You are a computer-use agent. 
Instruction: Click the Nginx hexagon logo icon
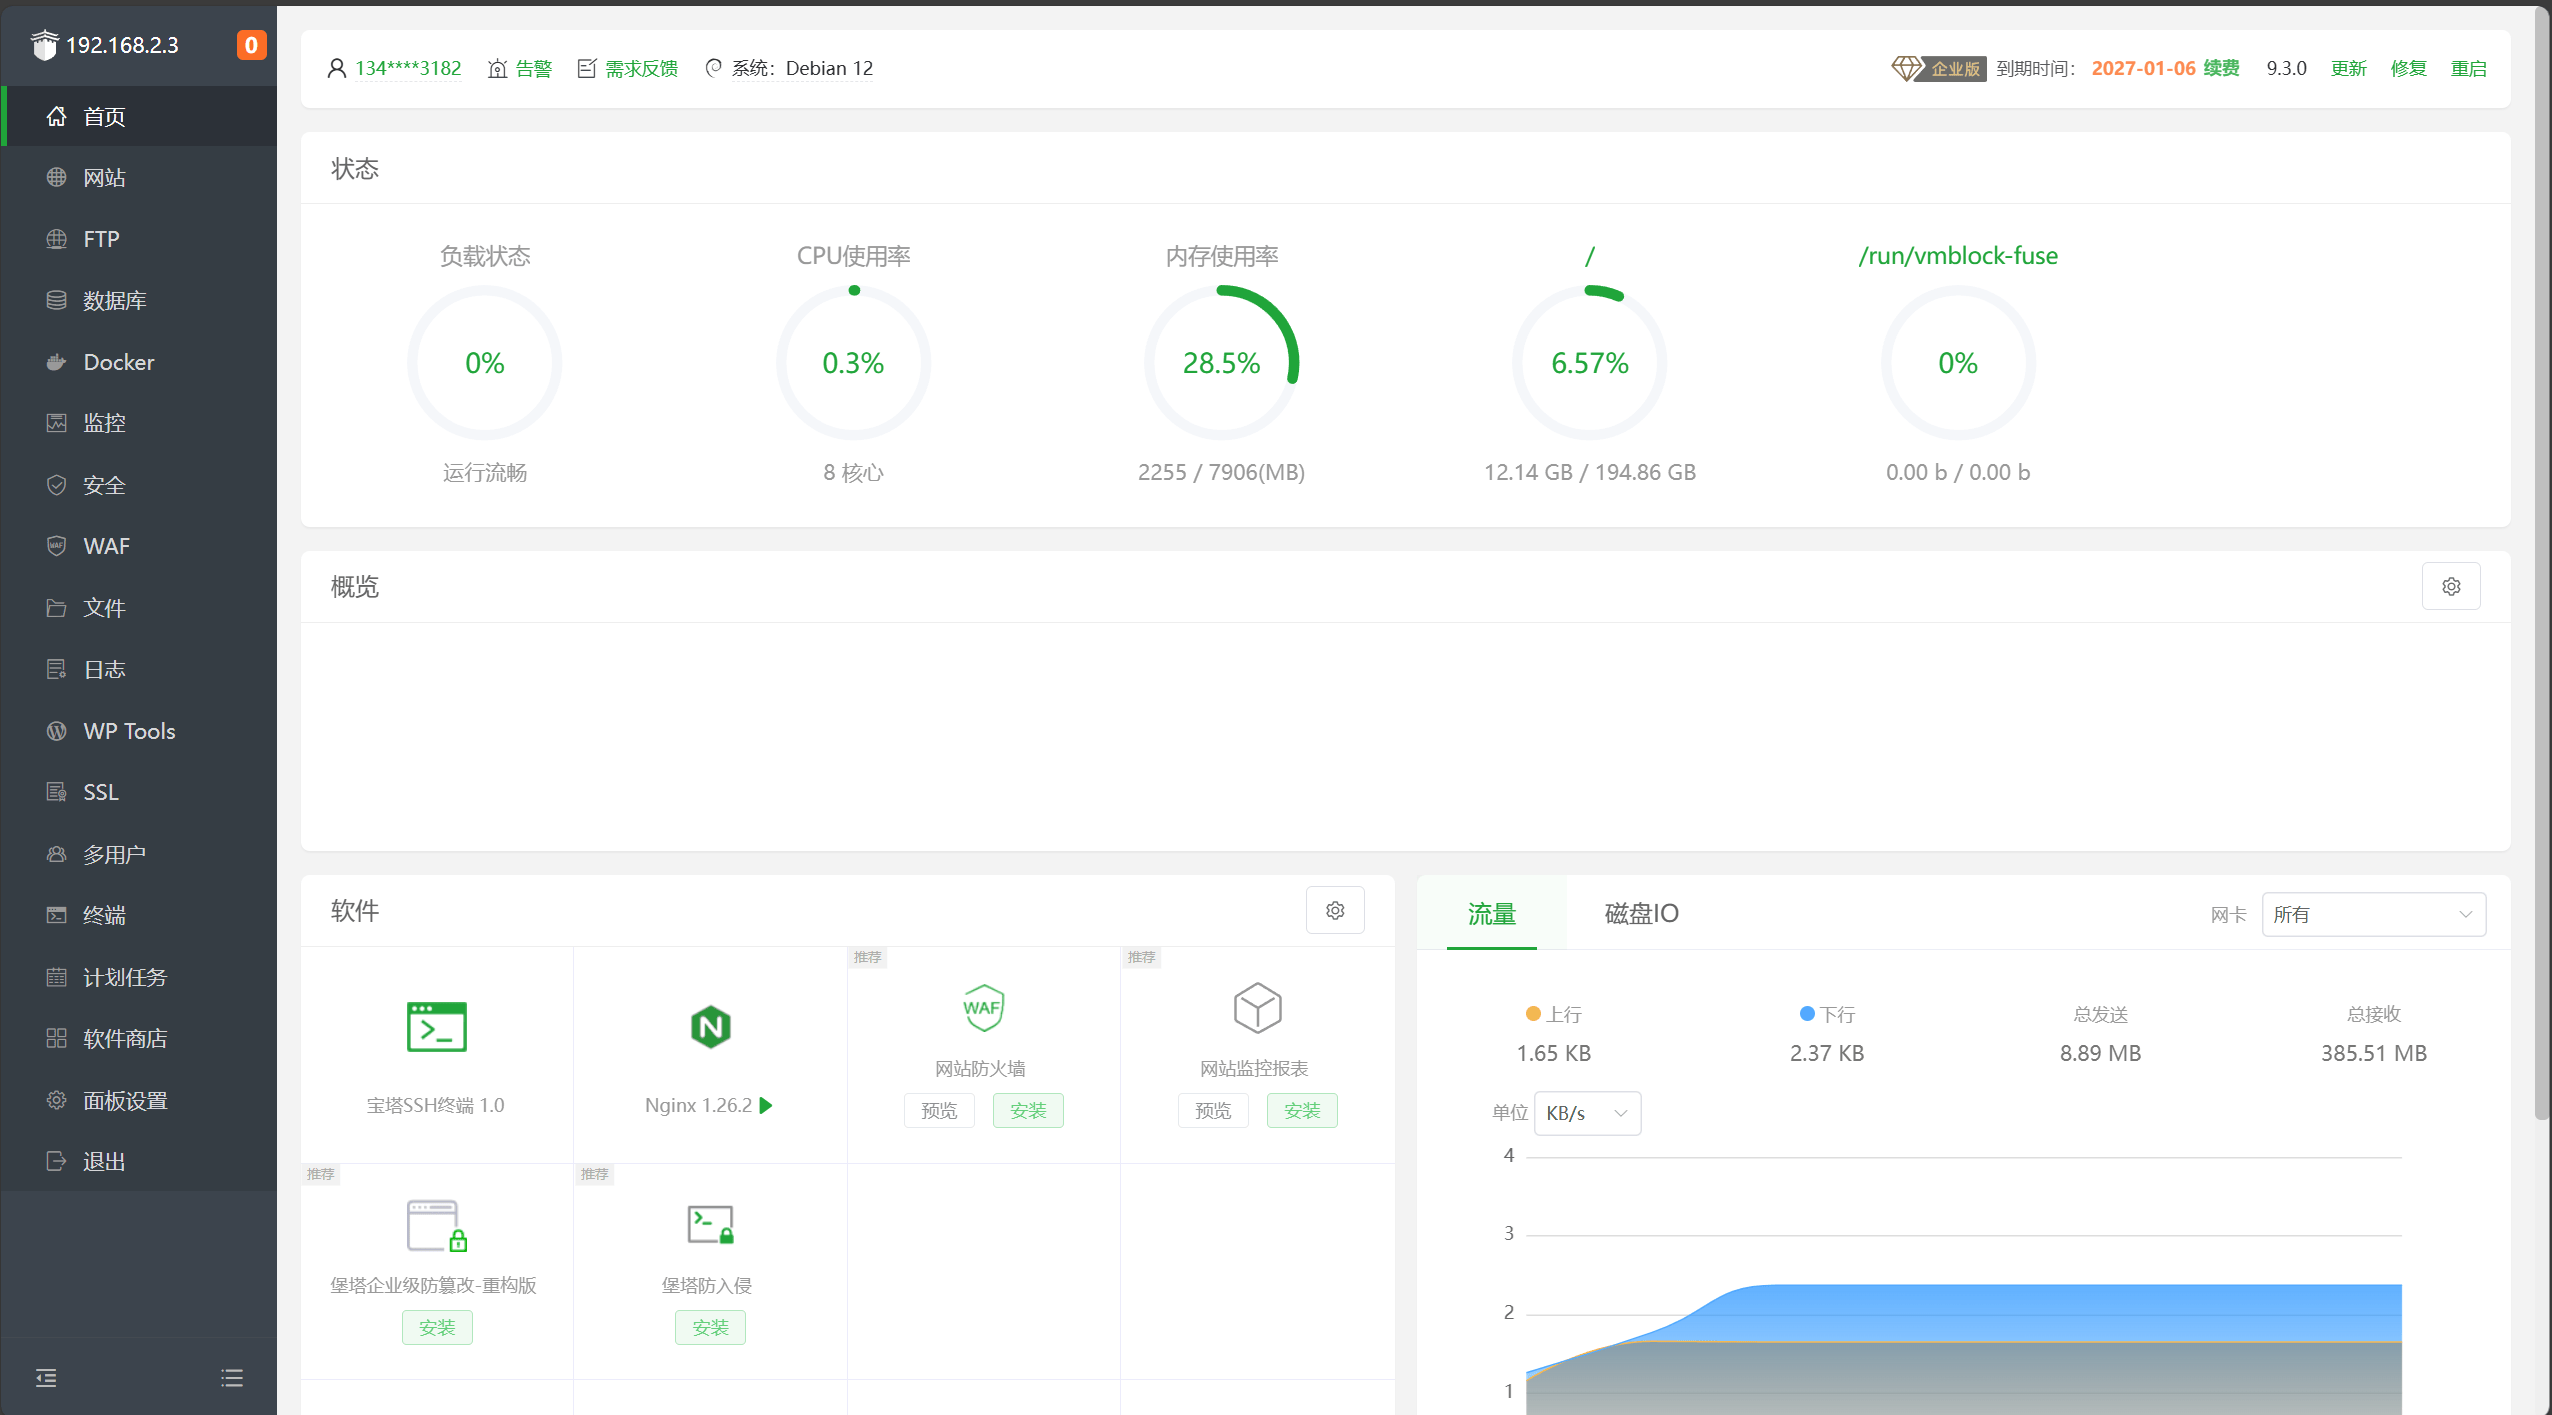pyautogui.click(x=710, y=1027)
